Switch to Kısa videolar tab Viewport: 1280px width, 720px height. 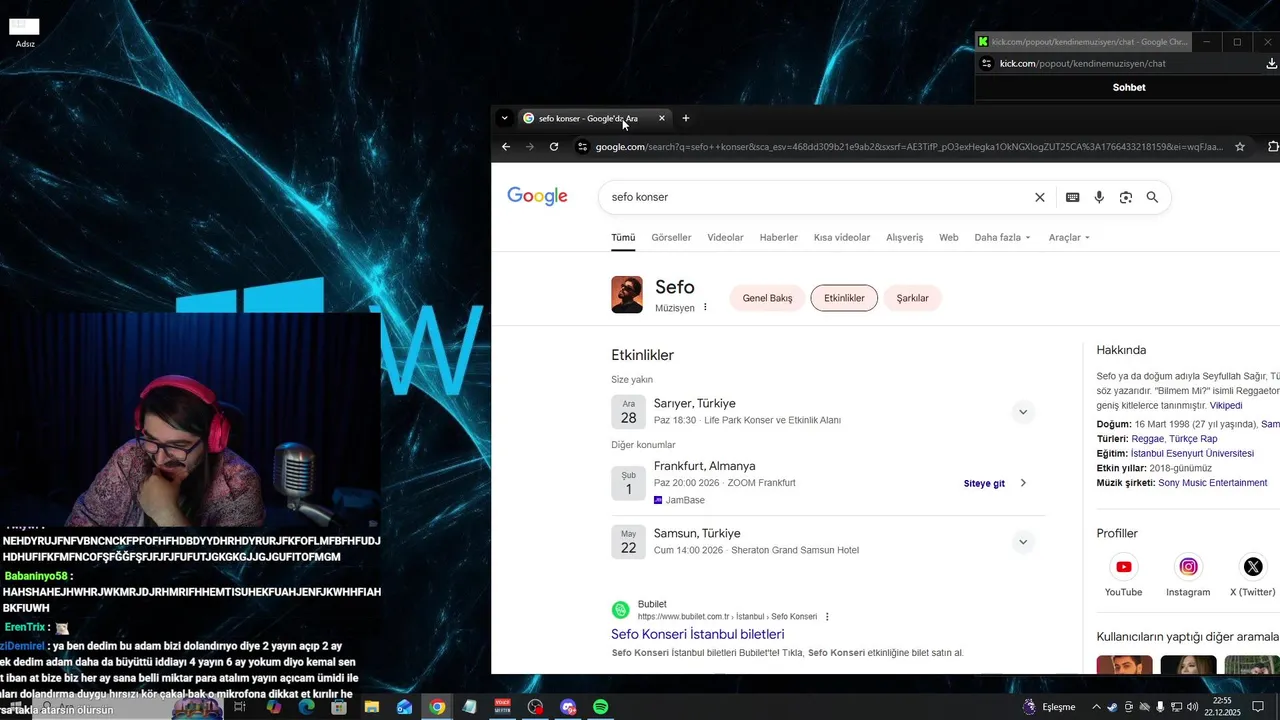tap(842, 238)
